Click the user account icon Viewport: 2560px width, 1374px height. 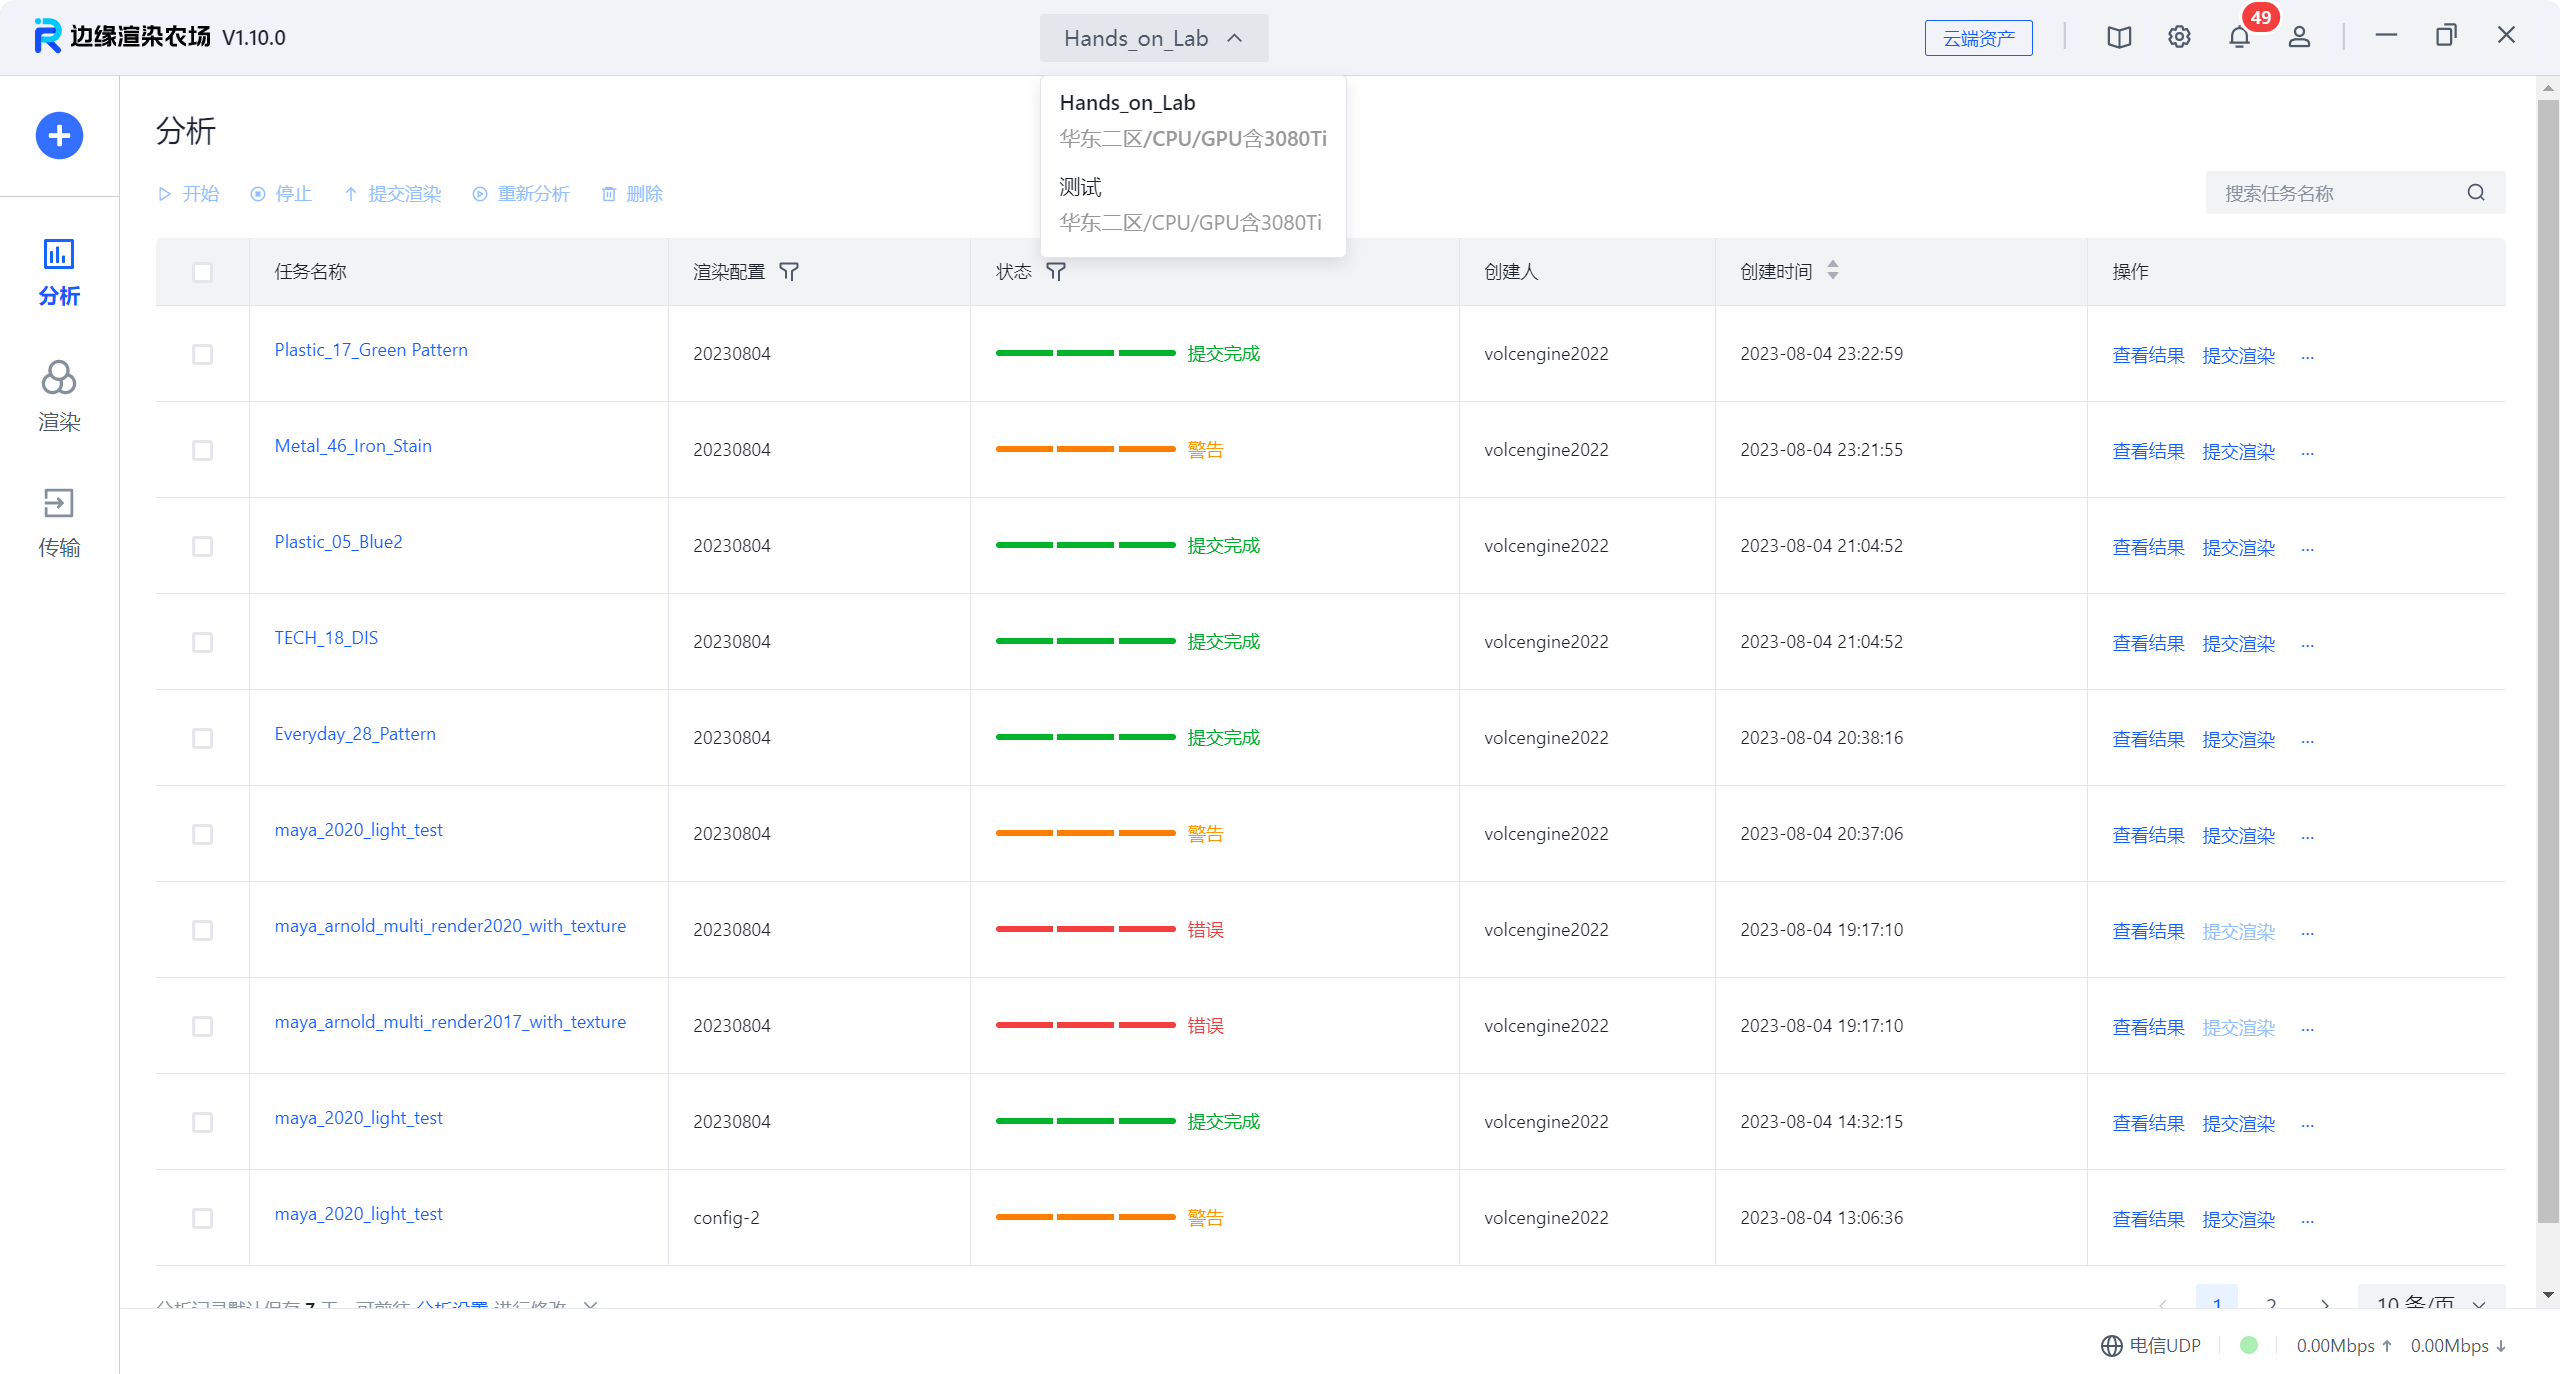tap(2299, 37)
